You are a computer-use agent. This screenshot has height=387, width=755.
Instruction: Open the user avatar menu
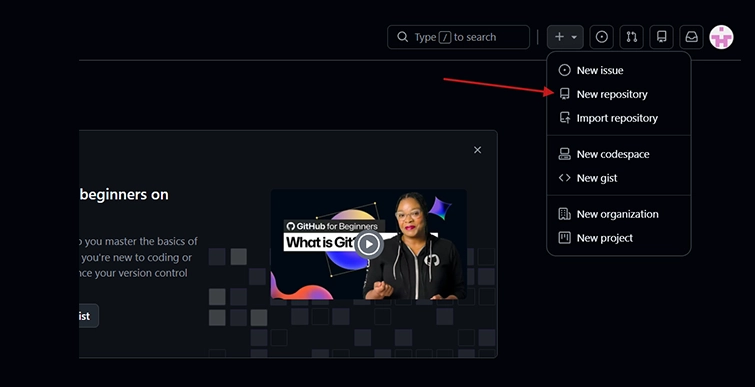pyautogui.click(x=721, y=37)
